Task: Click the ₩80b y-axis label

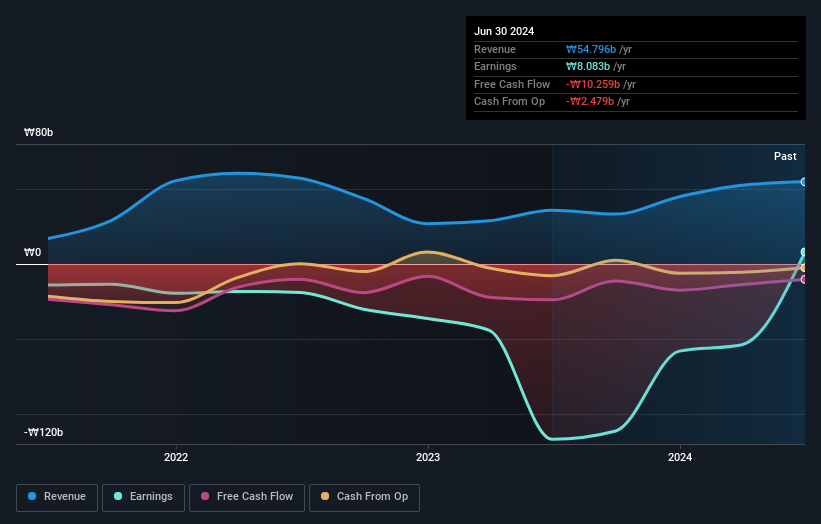Action: (x=38, y=132)
